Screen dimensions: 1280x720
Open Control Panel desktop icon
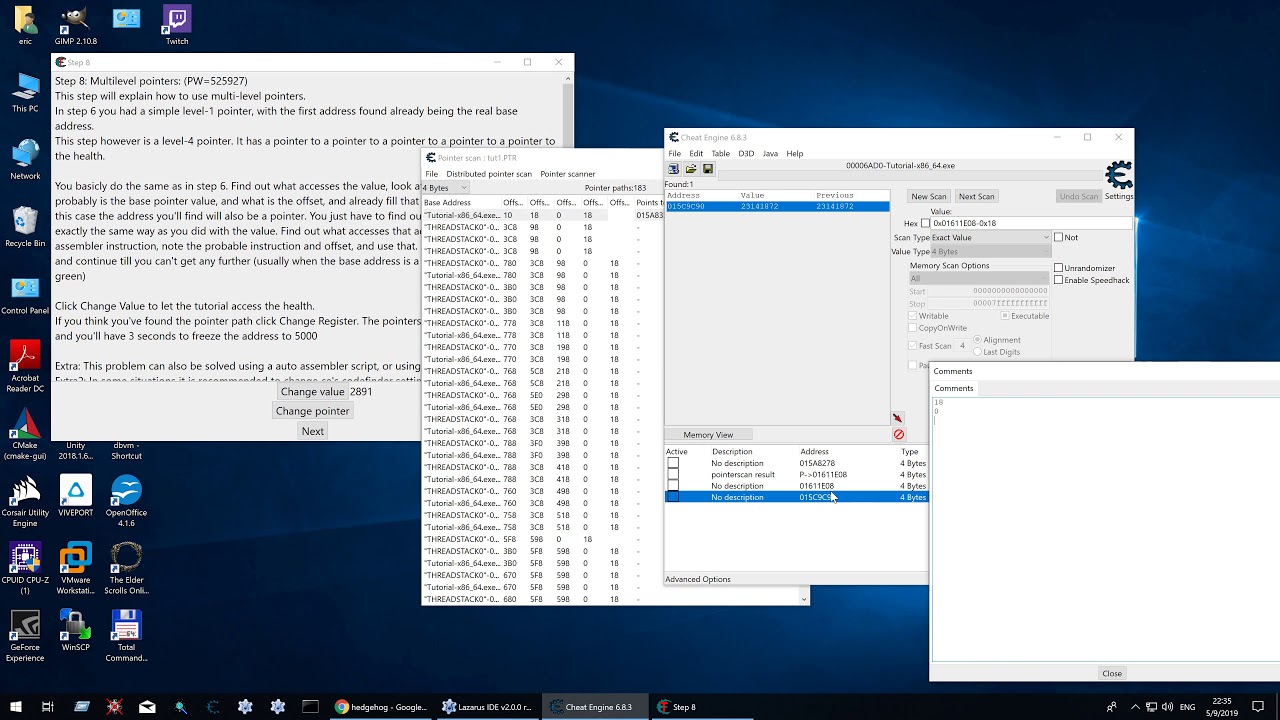(x=25, y=295)
